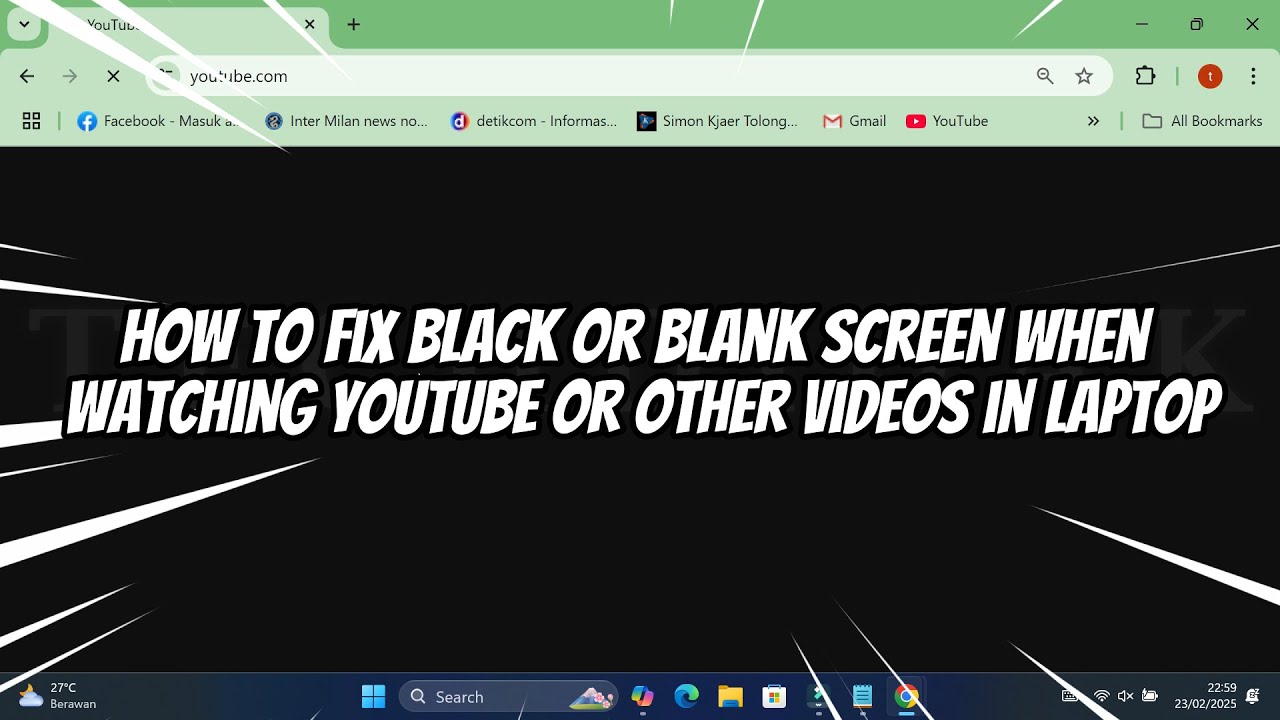Switch to Chrome in the taskbar
1280x720 pixels.
(x=906, y=697)
